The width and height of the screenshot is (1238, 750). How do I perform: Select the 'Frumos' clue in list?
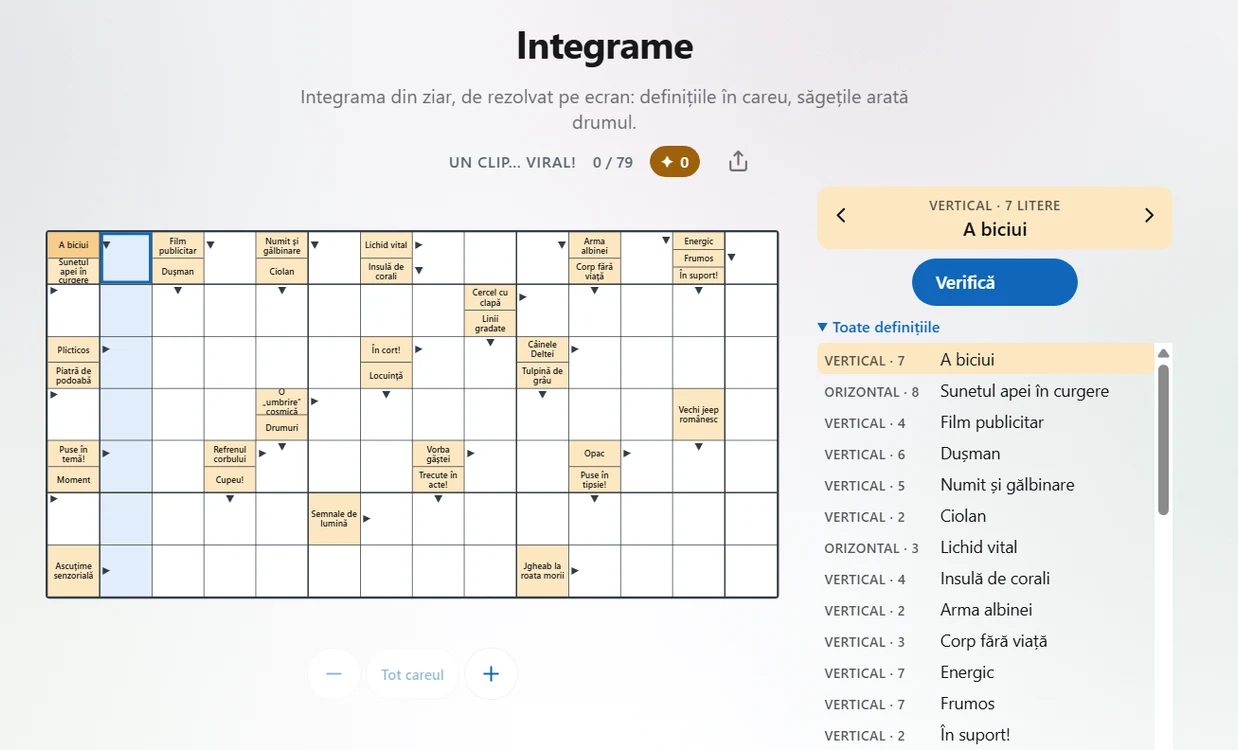986,703
